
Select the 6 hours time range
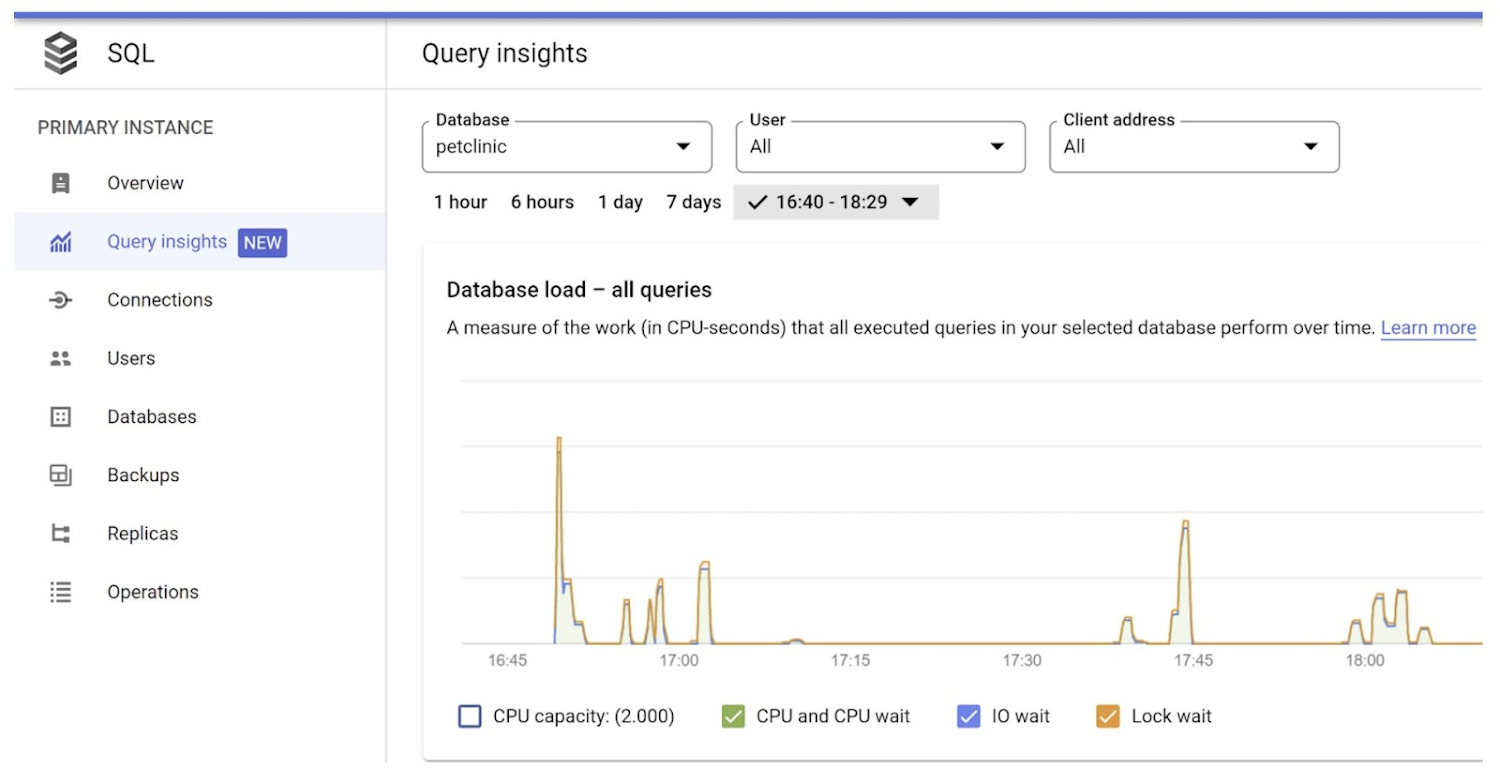click(542, 202)
